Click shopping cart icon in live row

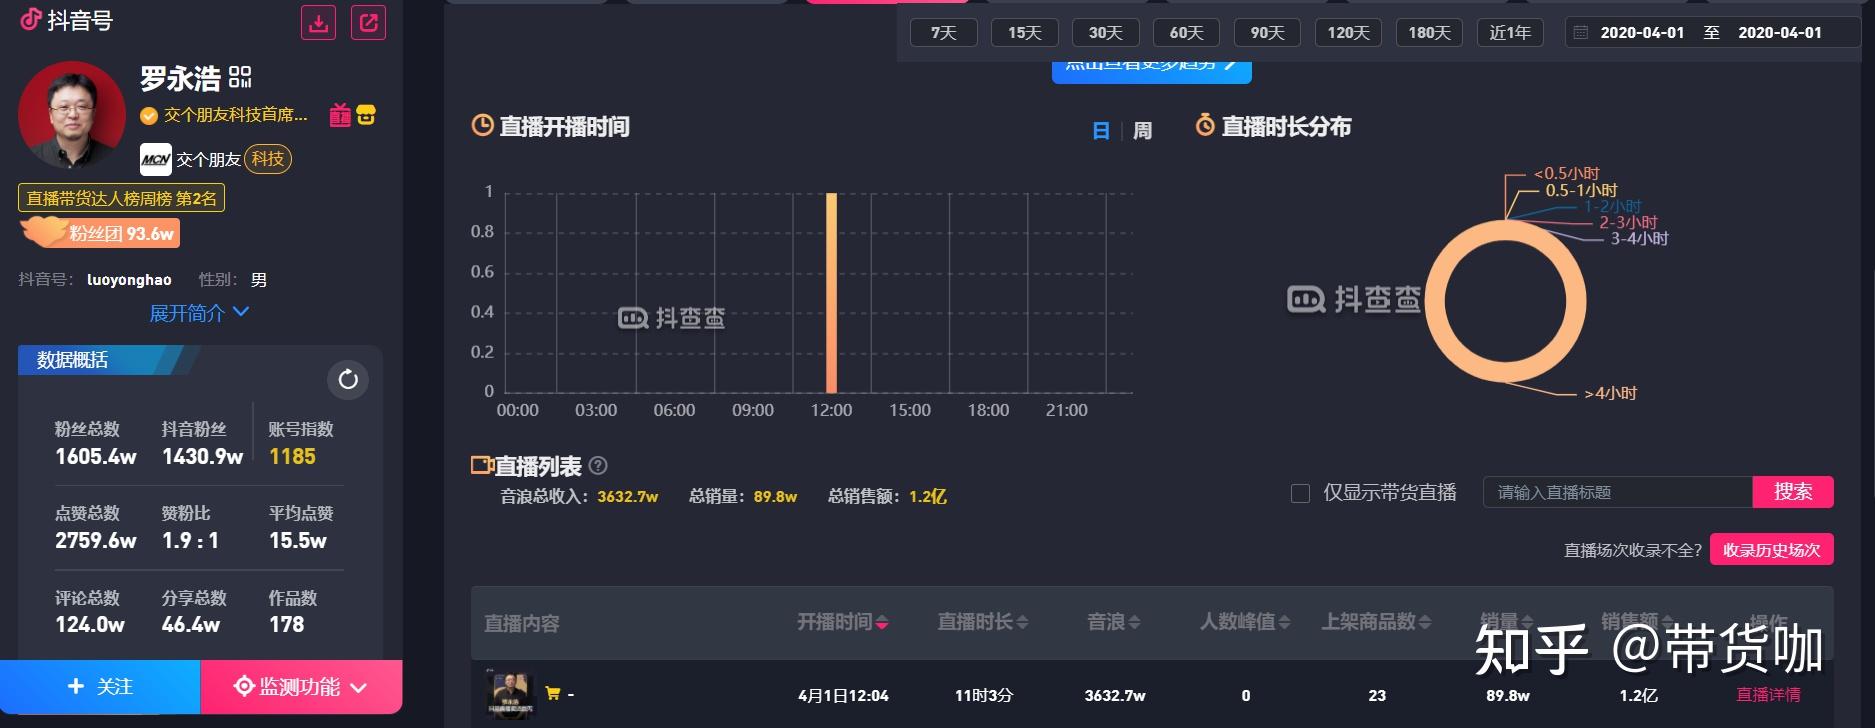click(553, 694)
